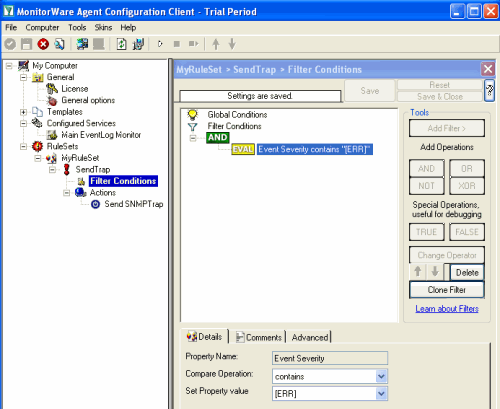Open the Tools menu
Viewport: 500px width, 409px height.
click(x=77, y=28)
